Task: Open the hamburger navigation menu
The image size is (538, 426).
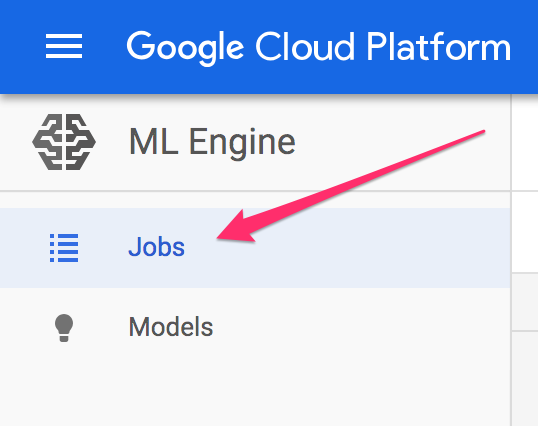Action: pos(64,46)
